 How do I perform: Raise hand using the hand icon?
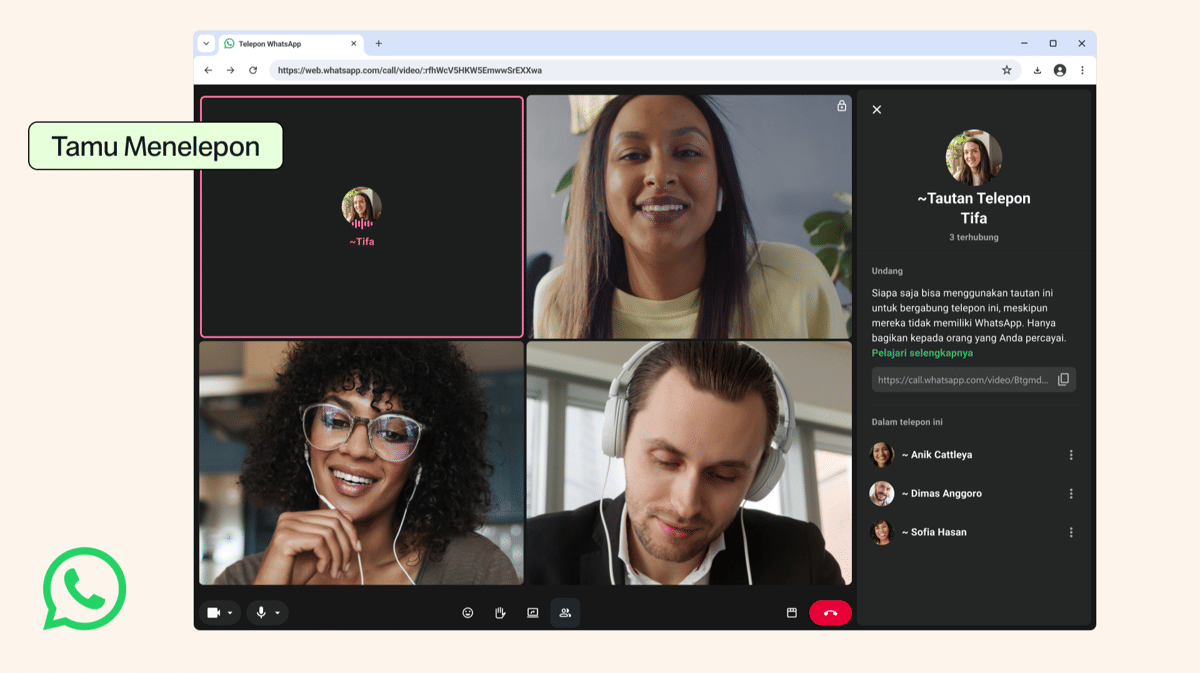[500, 613]
